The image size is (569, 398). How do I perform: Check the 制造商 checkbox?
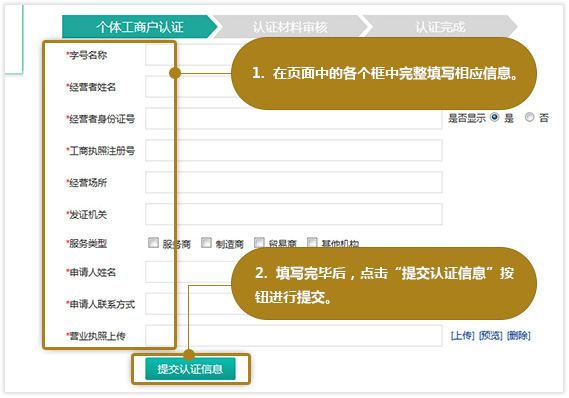pyautogui.click(x=206, y=242)
